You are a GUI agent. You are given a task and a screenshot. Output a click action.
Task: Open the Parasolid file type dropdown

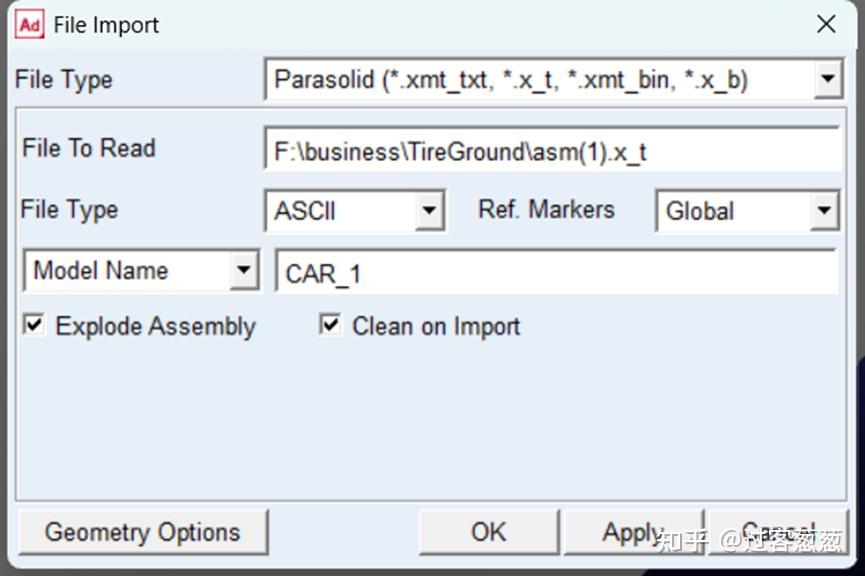828,79
